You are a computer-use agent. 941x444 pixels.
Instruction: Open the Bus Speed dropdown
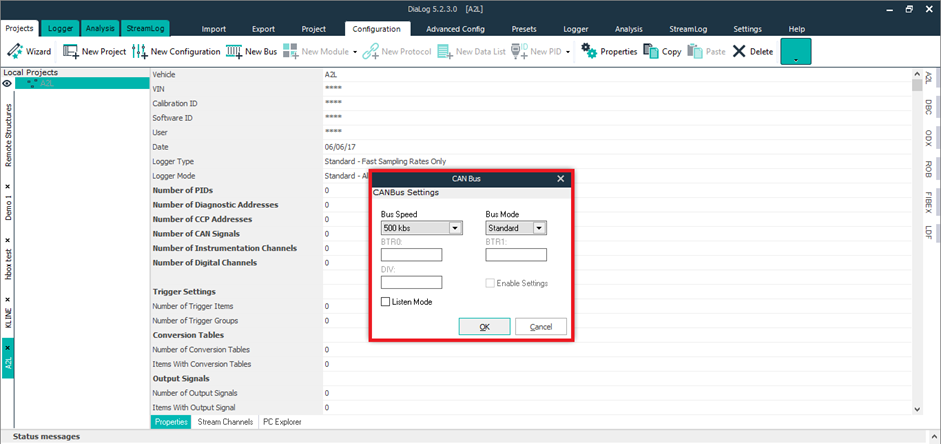pyautogui.click(x=455, y=228)
